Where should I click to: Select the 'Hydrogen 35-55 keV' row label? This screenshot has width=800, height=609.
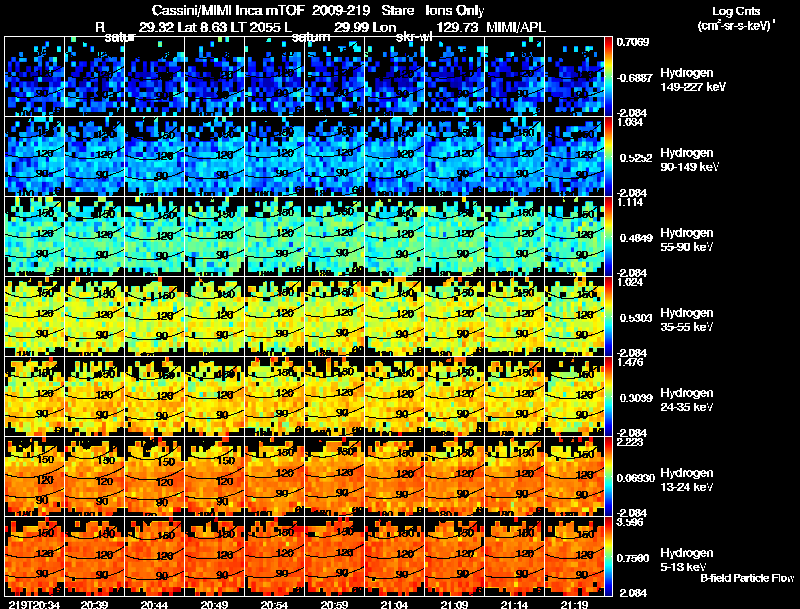(x=687, y=320)
